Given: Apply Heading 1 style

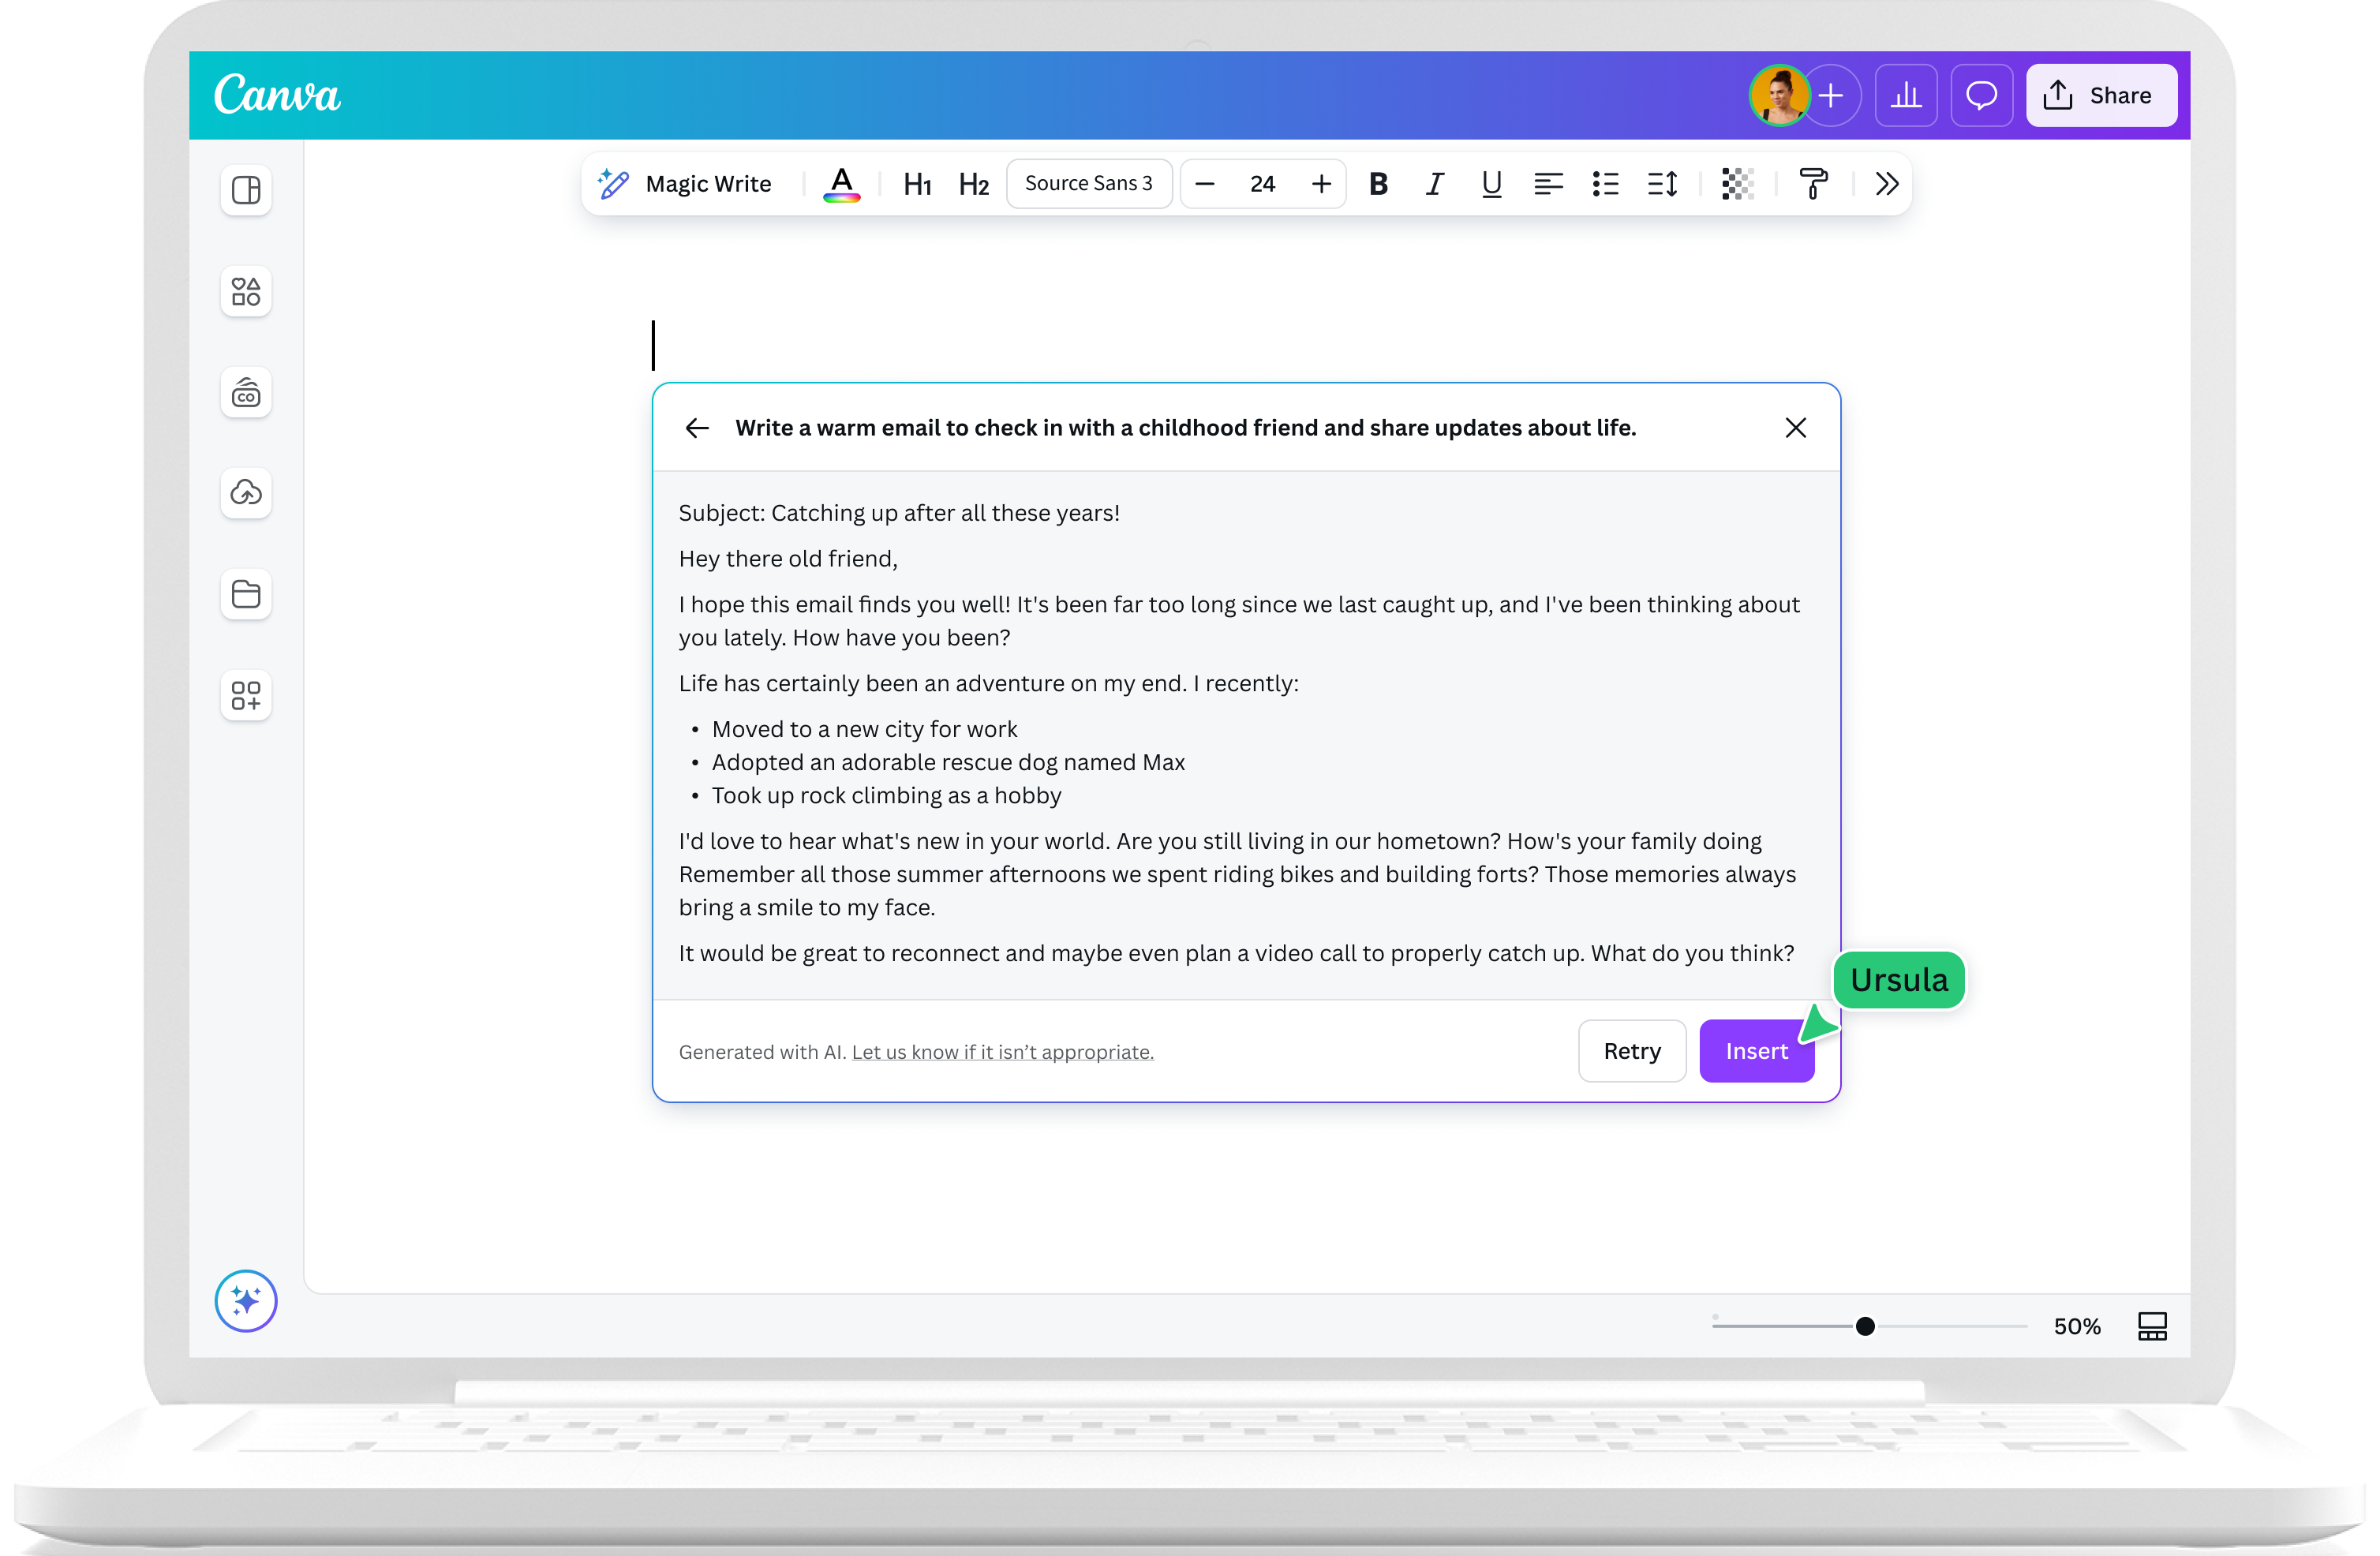Looking at the screenshot, I should tap(917, 183).
